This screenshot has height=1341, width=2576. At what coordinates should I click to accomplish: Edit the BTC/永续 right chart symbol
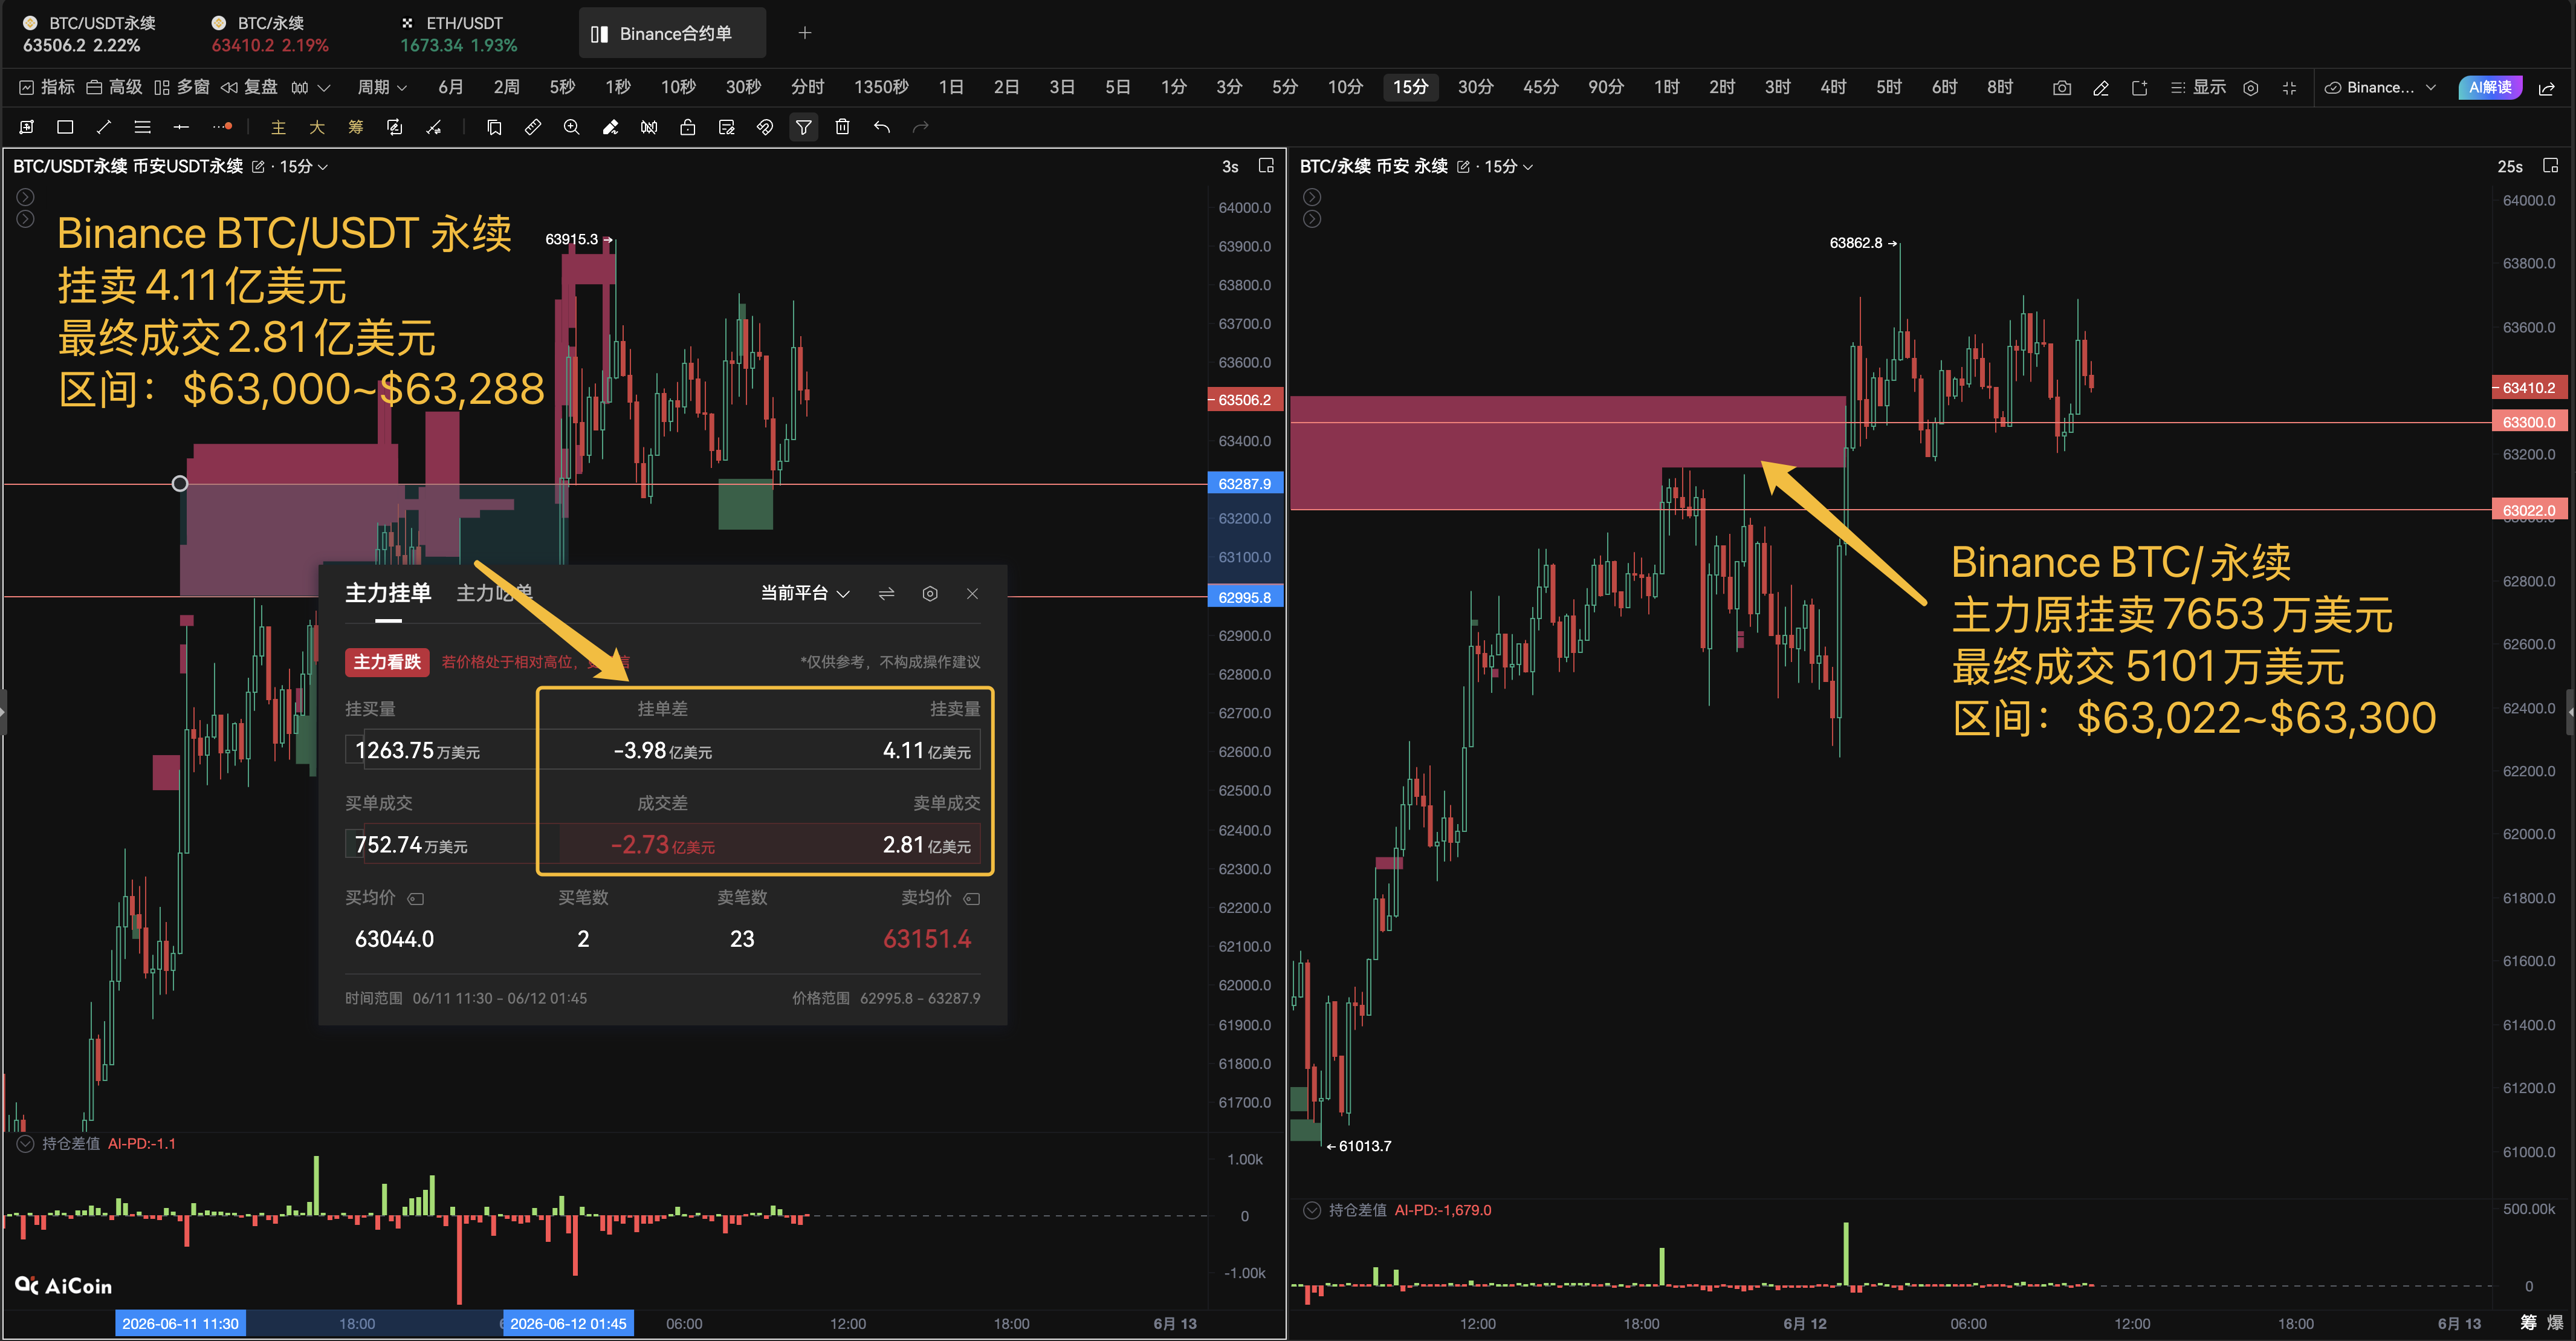(x=1463, y=167)
